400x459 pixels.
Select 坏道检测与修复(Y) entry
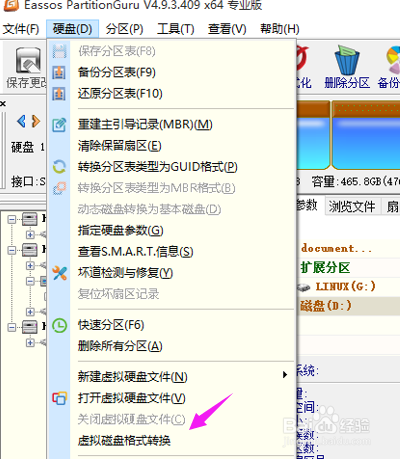[125, 273]
